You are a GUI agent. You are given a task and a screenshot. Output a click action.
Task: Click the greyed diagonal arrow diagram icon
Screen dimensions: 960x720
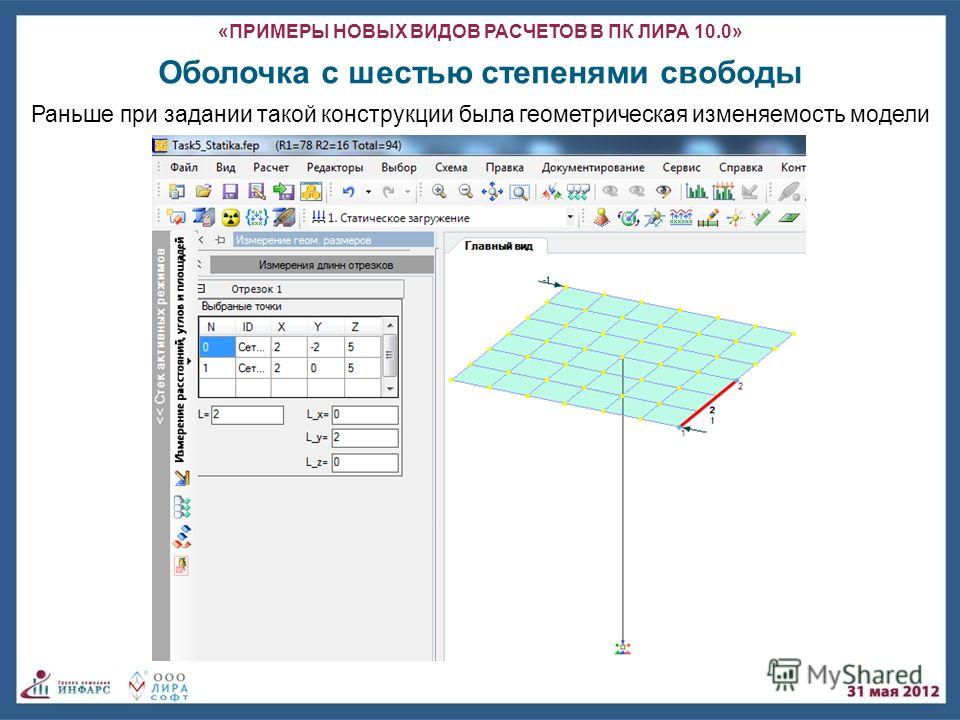click(750, 192)
